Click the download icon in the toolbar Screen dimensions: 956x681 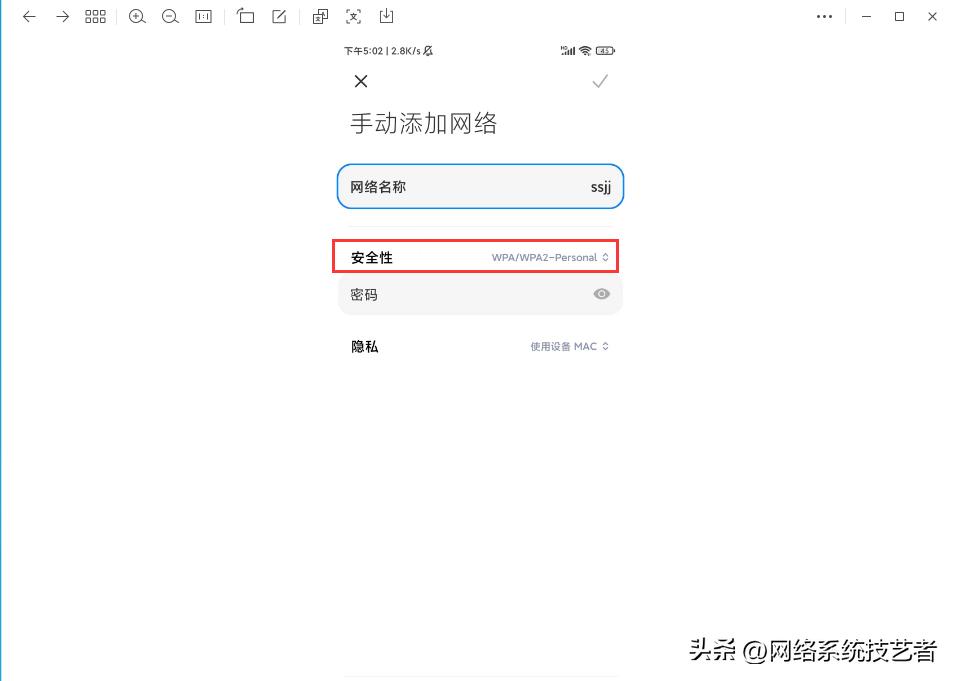(386, 16)
